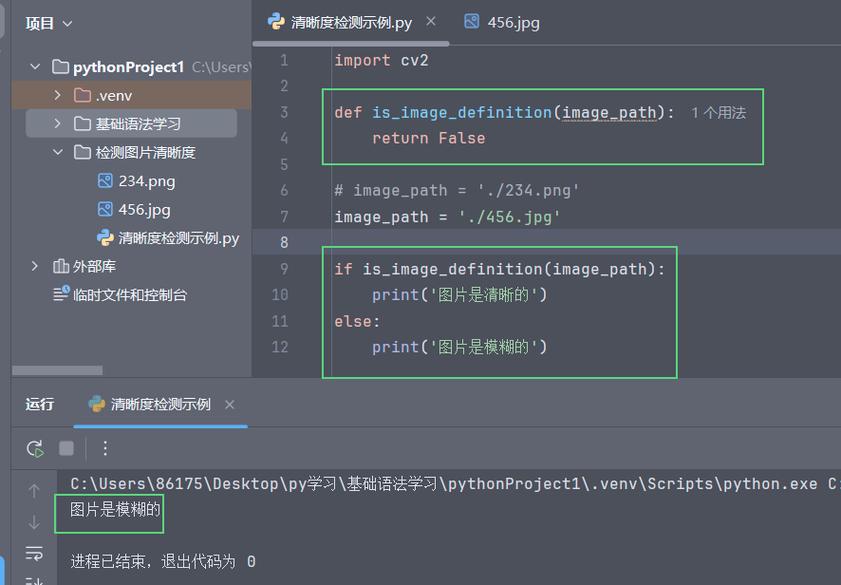Close the 清晰度检测示例 run tab

pos(230,405)
